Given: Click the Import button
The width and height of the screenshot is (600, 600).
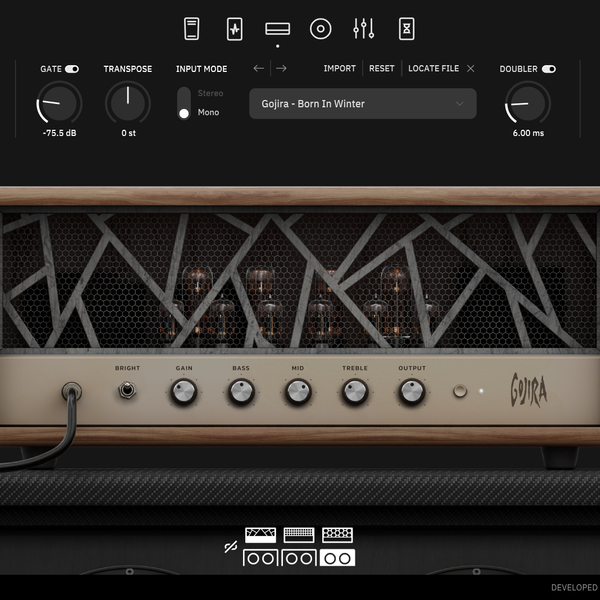Looking at the screenshot, I should (x=340, y=68).
